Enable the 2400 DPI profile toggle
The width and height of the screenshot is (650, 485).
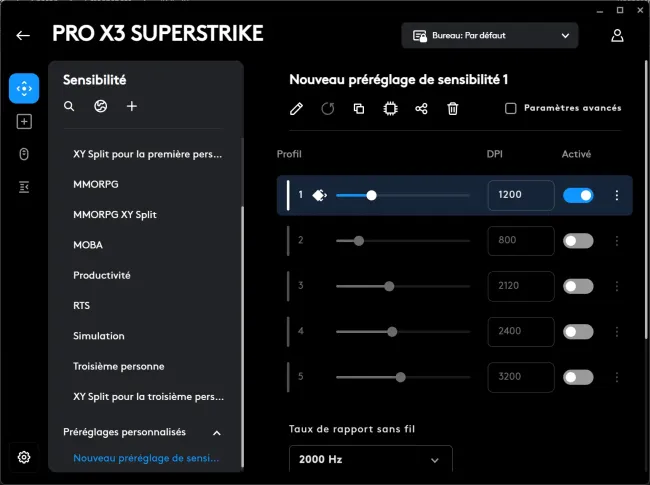click(x=578, y=332)
